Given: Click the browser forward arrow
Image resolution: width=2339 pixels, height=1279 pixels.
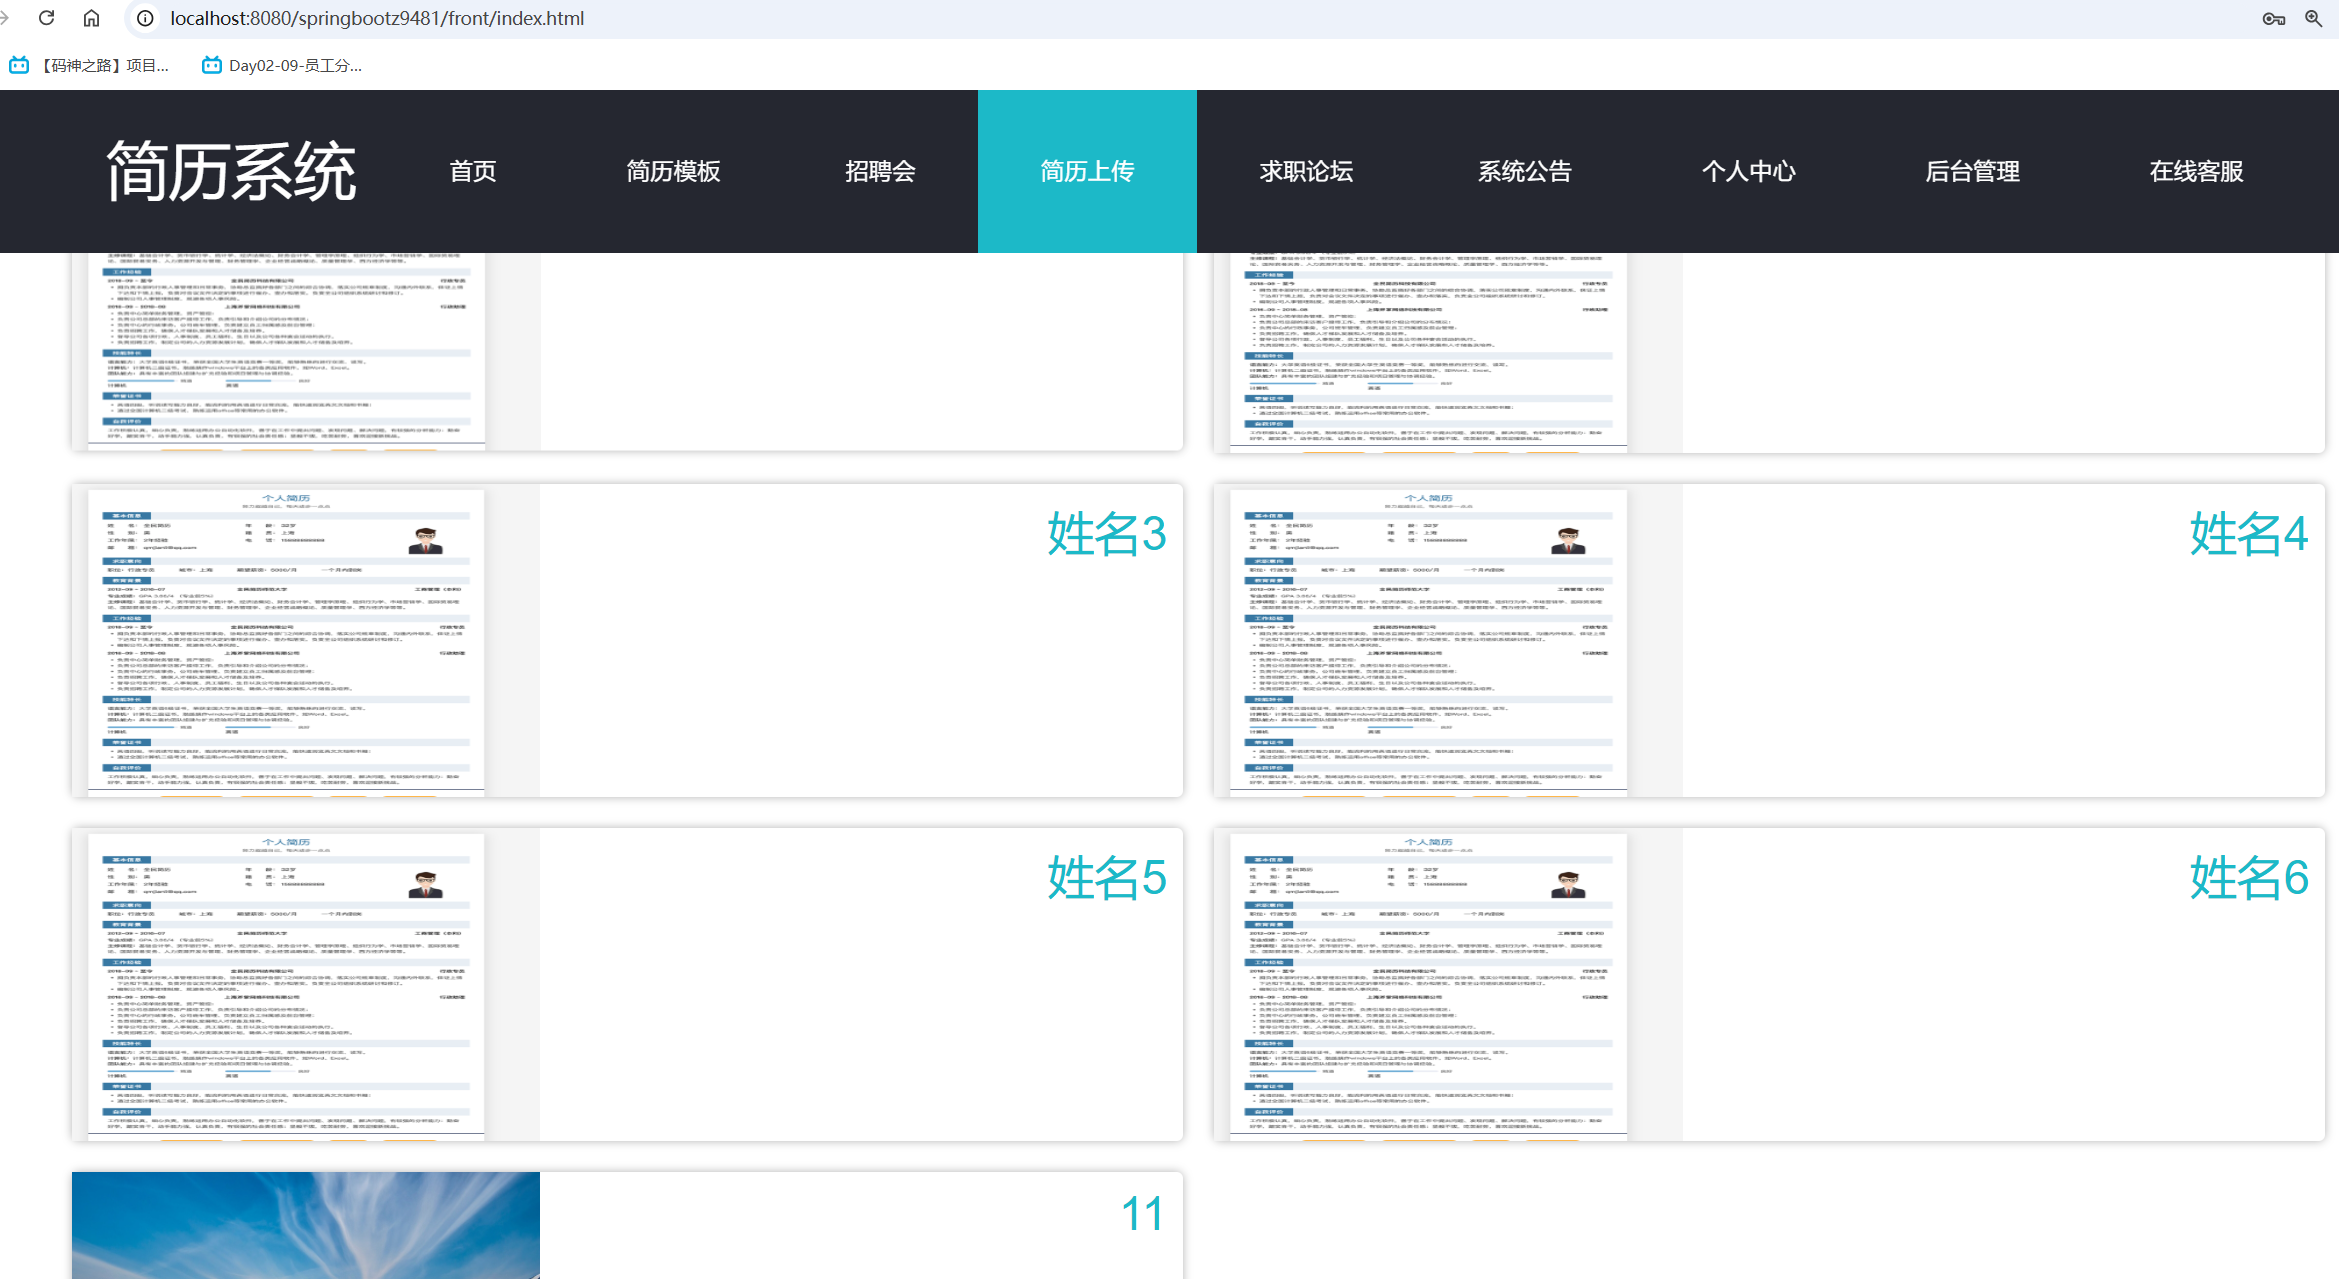Looking at the screenshot, I should [5, 18].
